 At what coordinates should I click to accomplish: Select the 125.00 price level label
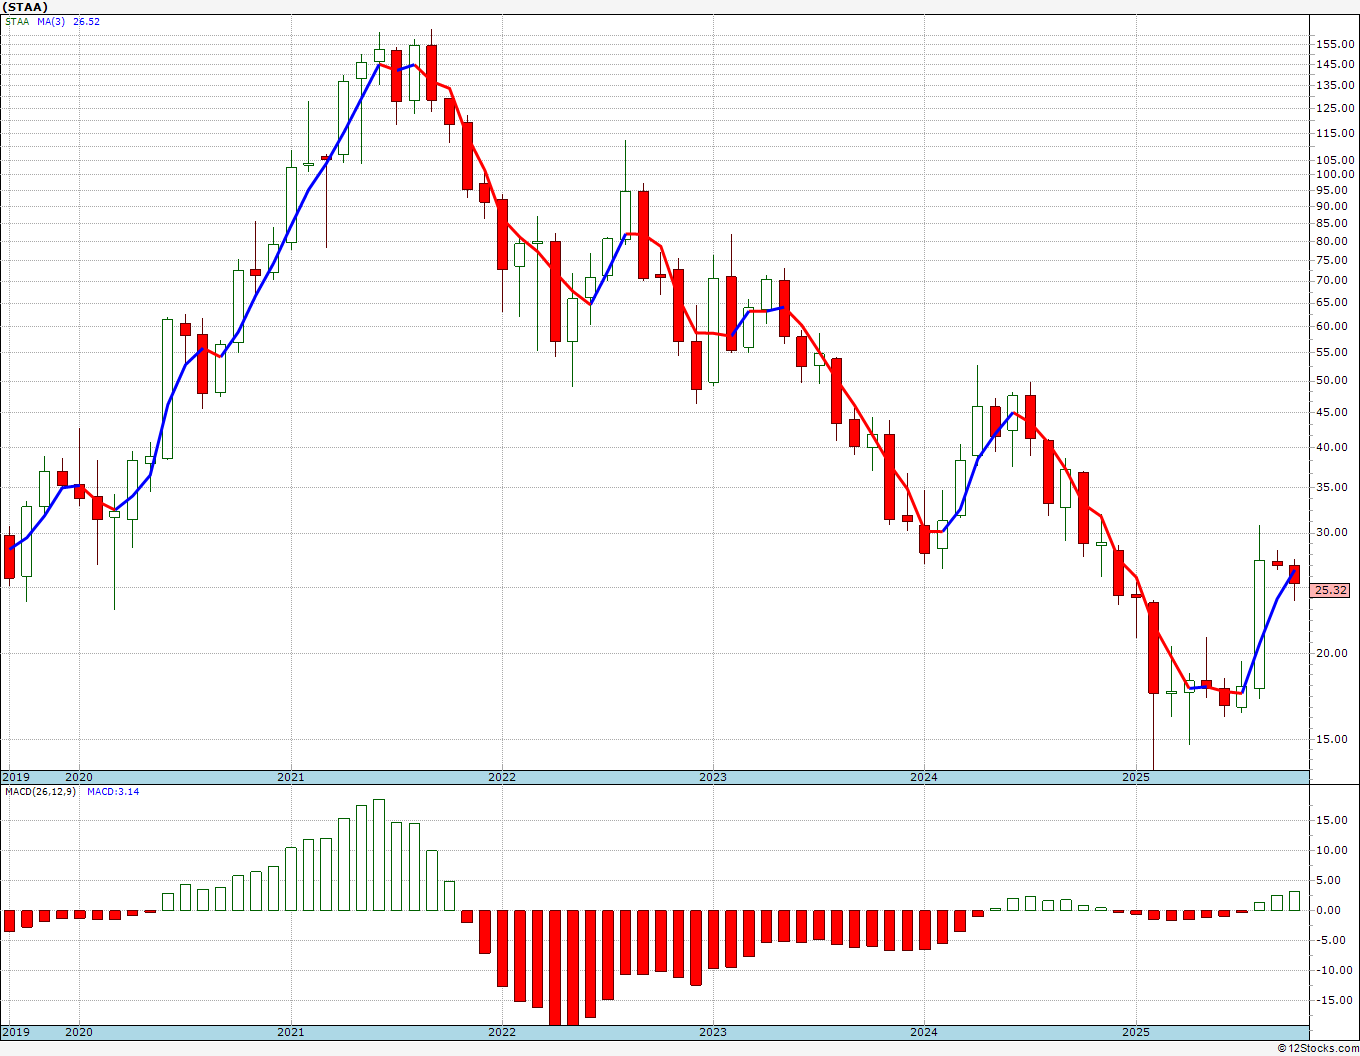tap(1335, 108)
